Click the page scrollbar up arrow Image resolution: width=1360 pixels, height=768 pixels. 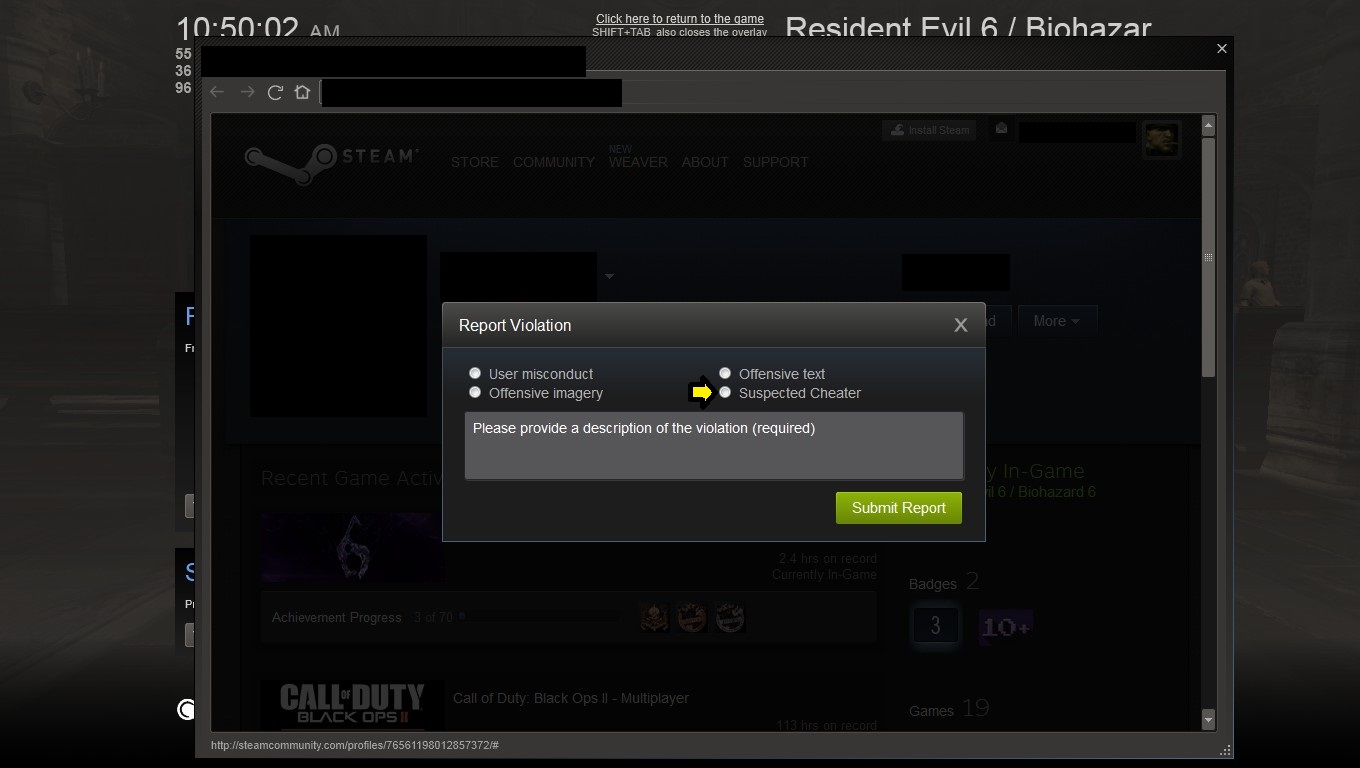[1208, 125]
